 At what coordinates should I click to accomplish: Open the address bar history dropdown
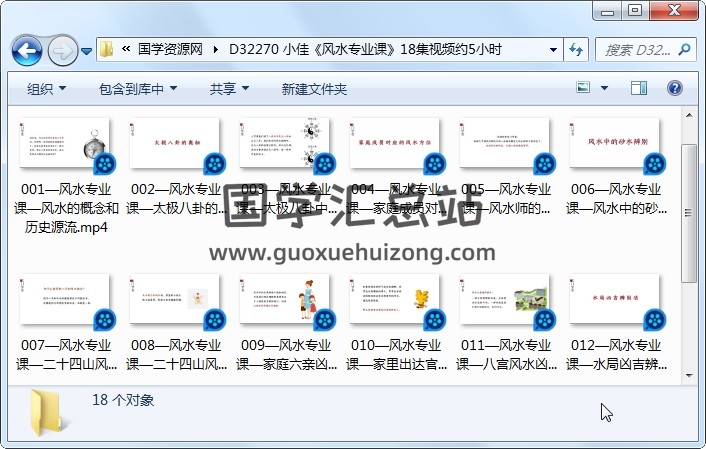click(553, 50)
